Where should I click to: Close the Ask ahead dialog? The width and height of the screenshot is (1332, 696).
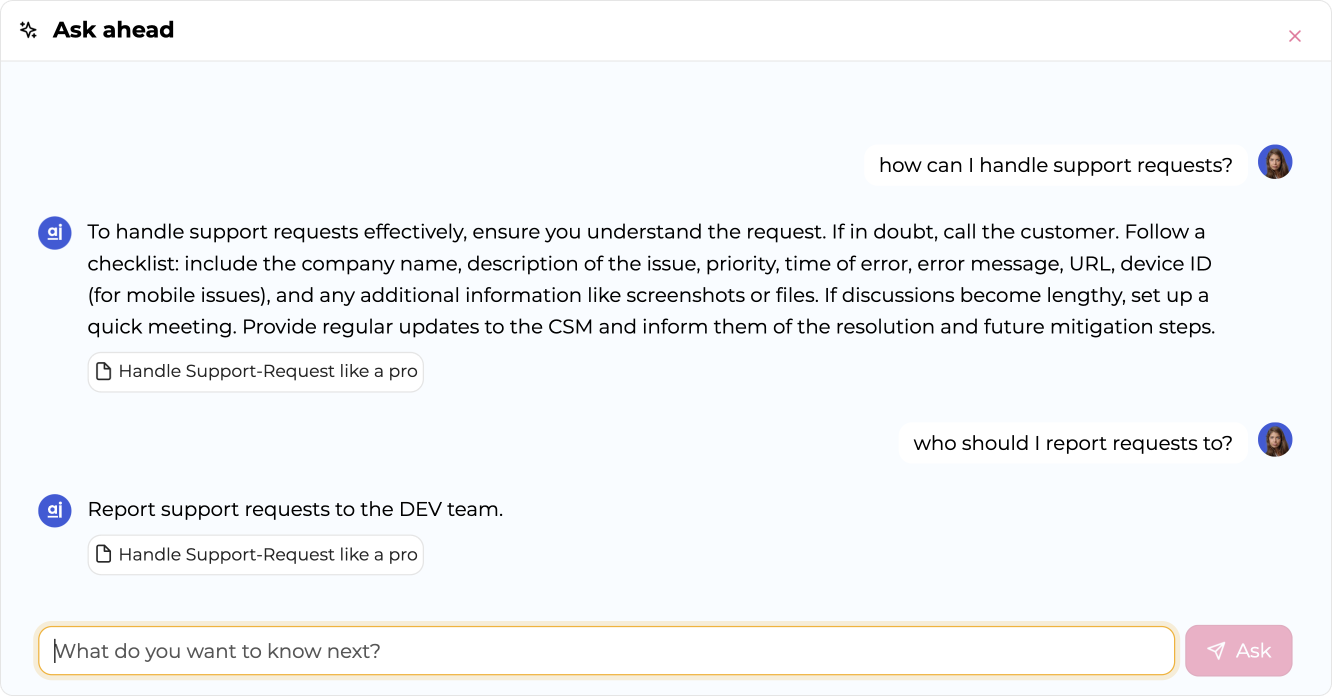(x=1295, y=36)
